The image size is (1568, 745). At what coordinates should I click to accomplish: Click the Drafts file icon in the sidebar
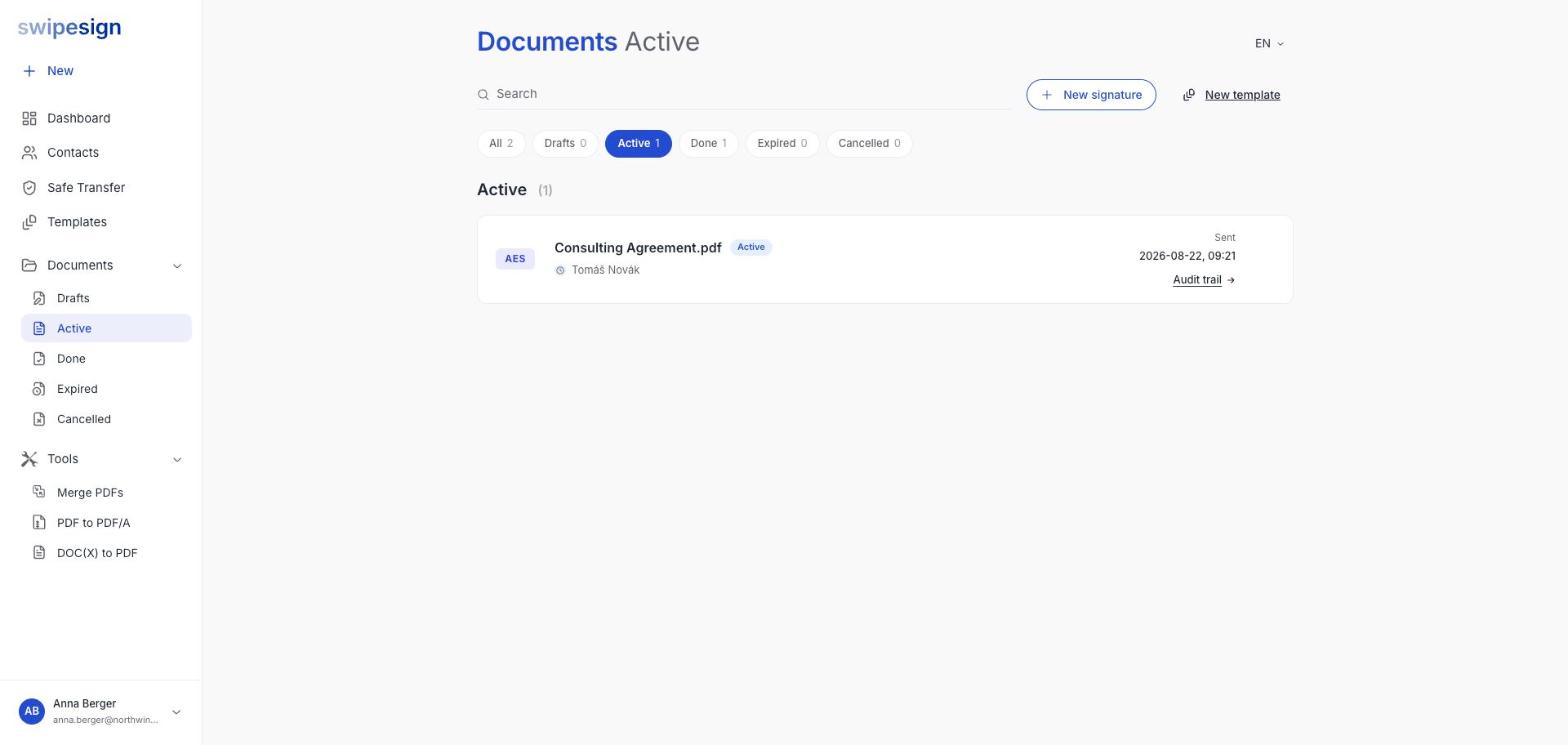[x=39, y=298]
